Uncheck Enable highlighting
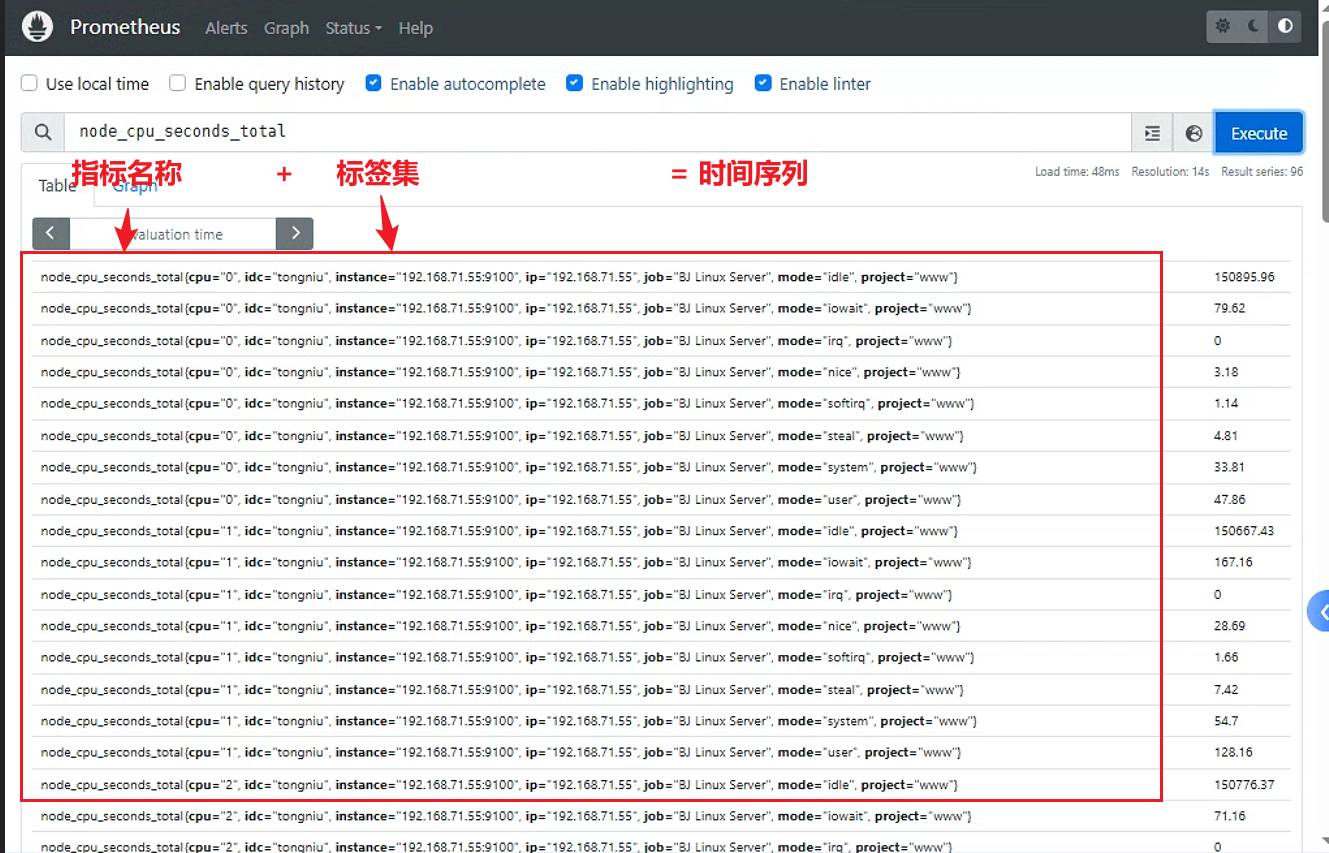This screenshot has width=1329, height=853. pos(575,84)
